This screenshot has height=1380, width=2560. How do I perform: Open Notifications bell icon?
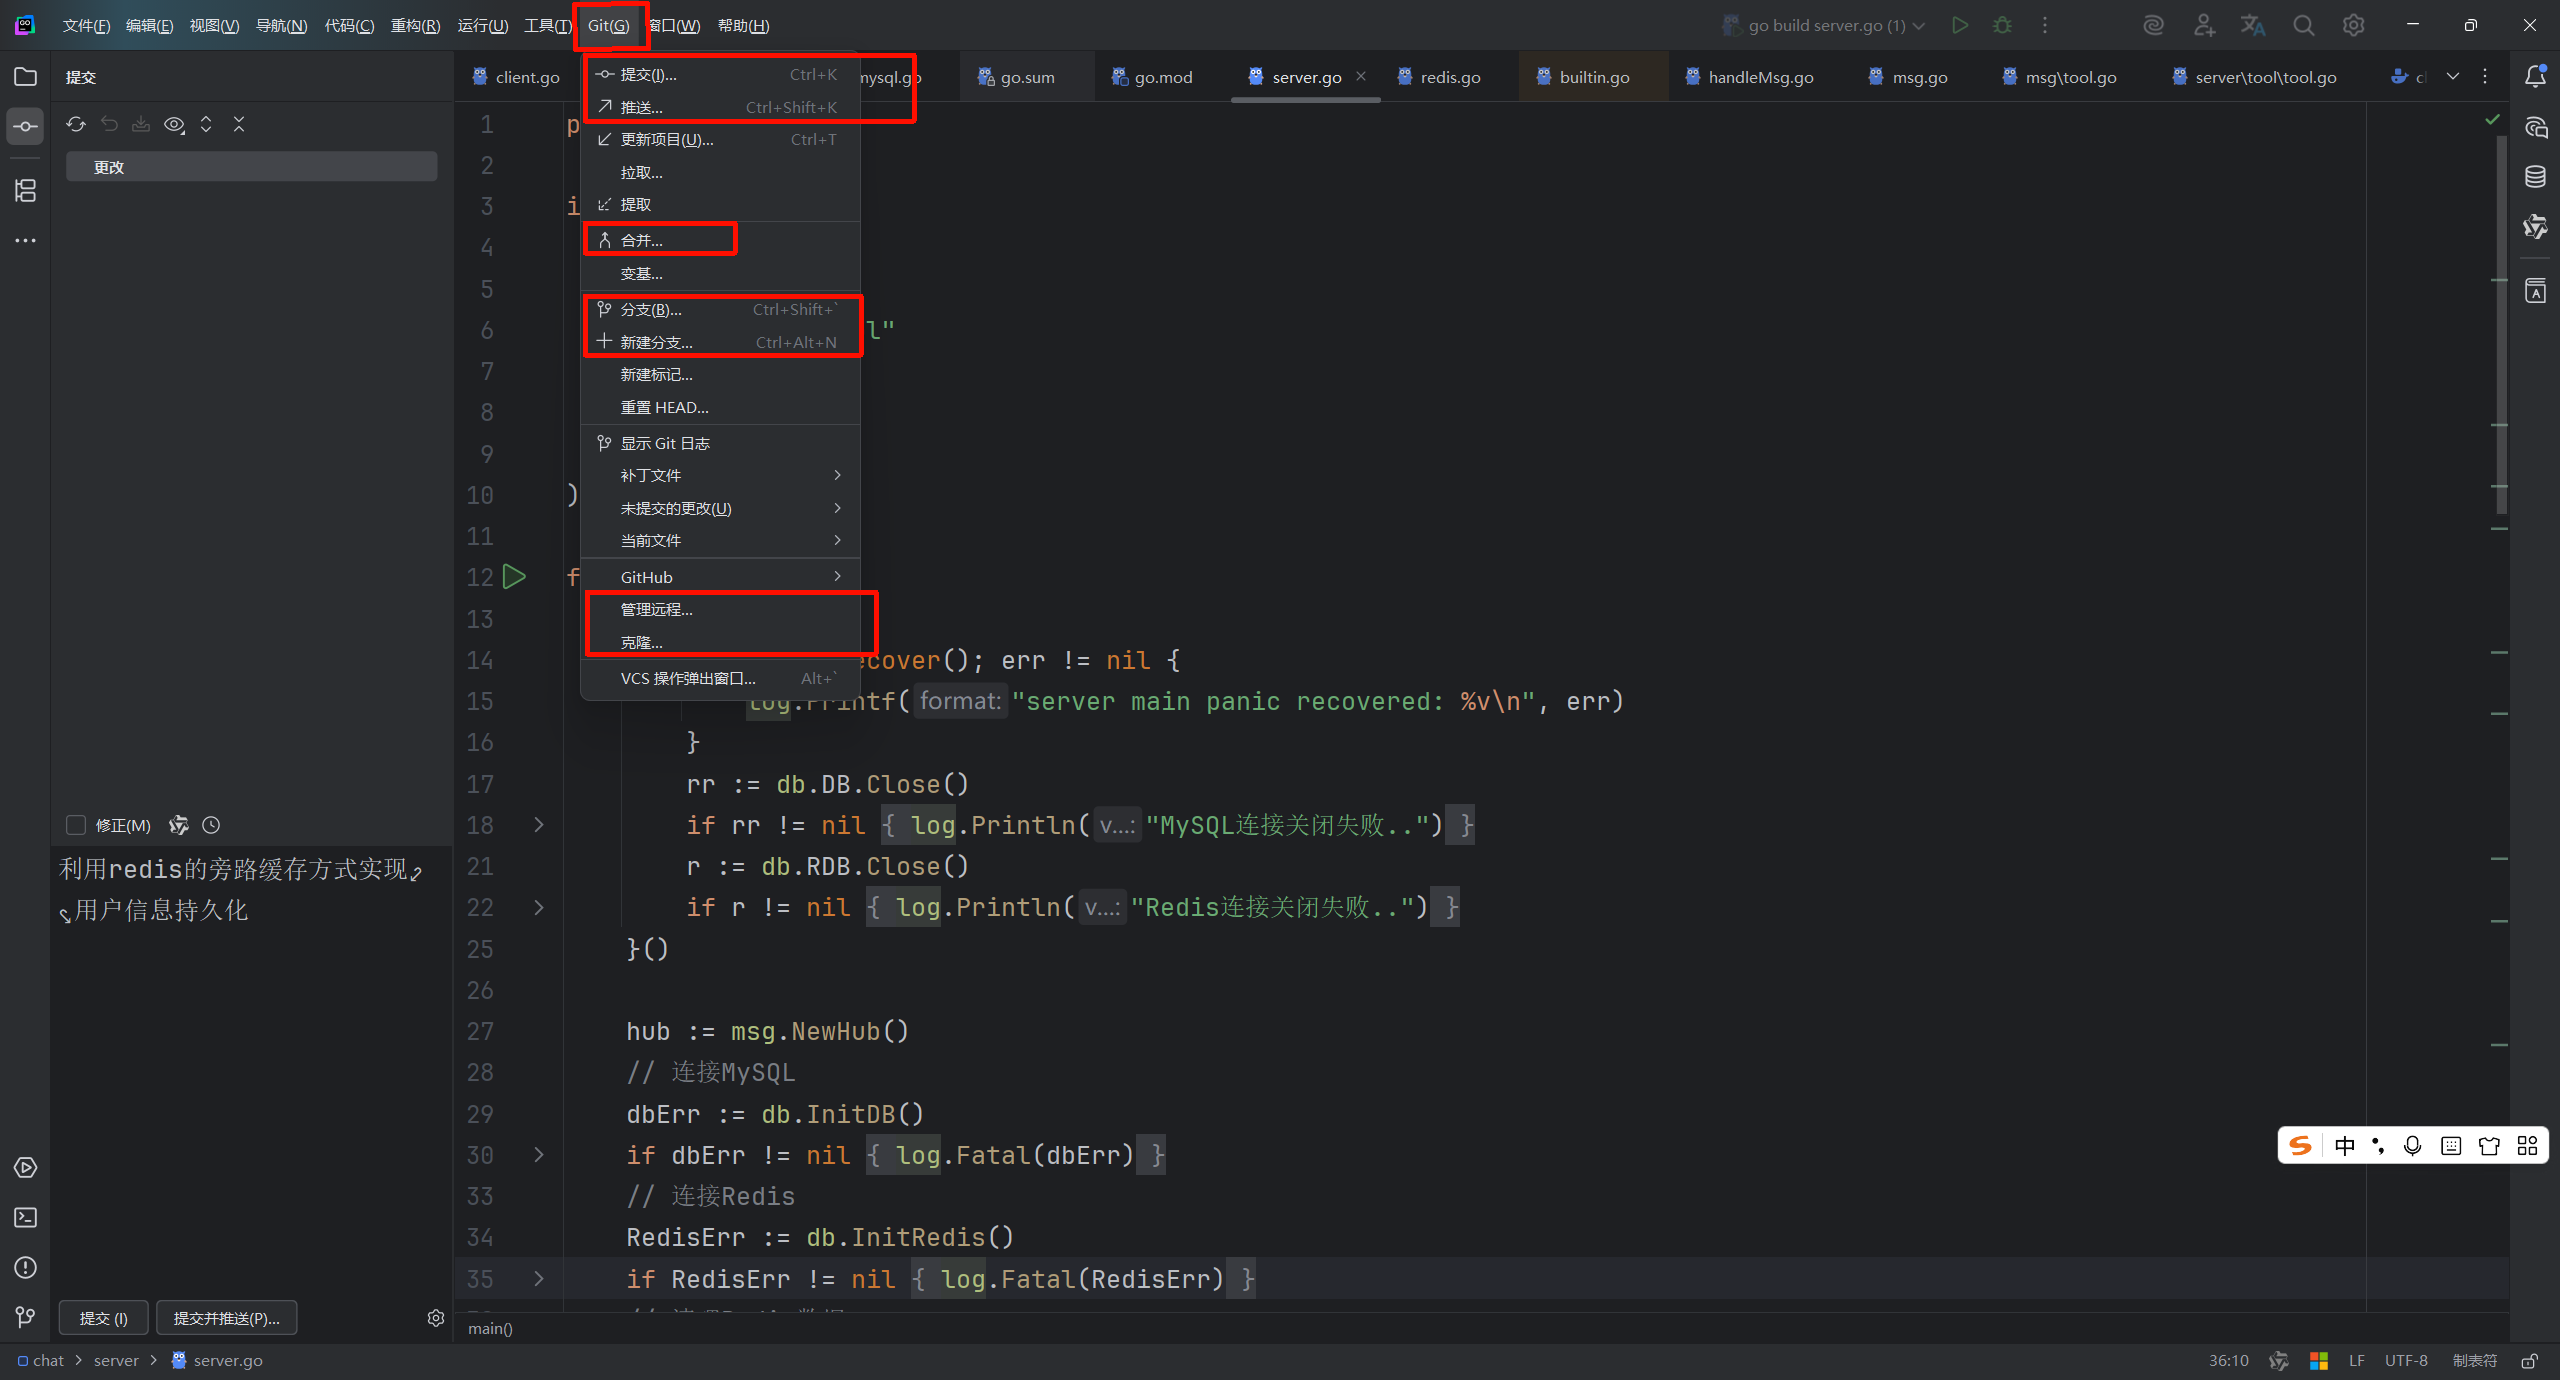click(2535, 77)
